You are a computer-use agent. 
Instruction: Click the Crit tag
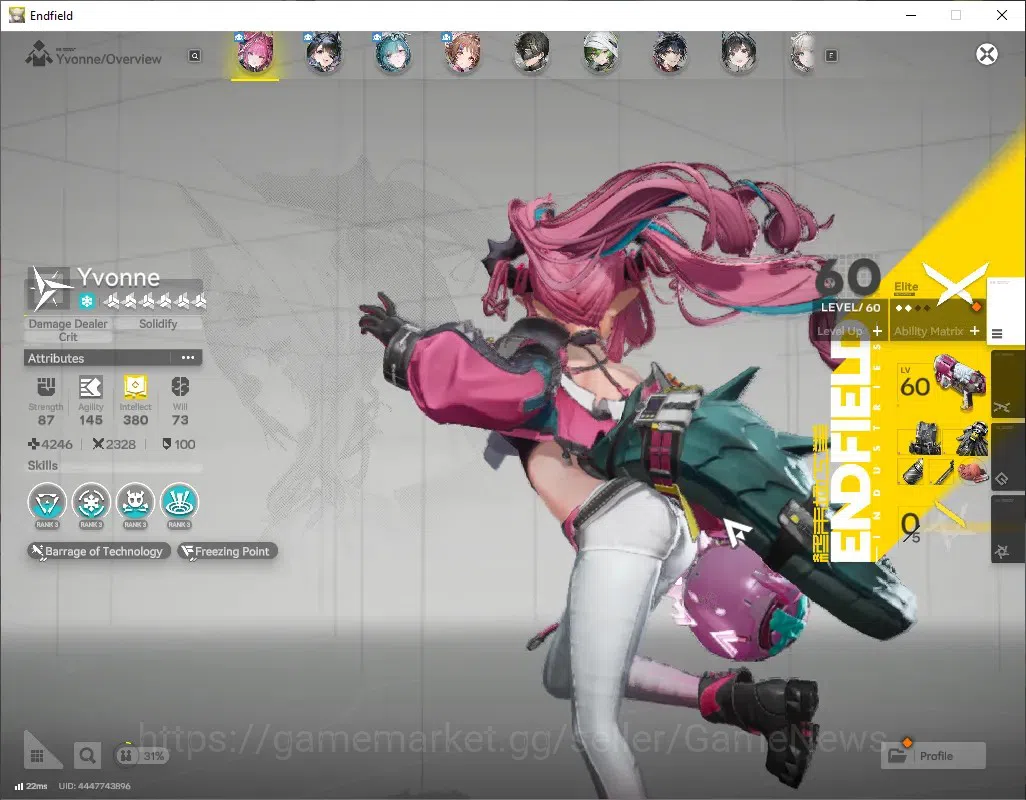(68, 337)
